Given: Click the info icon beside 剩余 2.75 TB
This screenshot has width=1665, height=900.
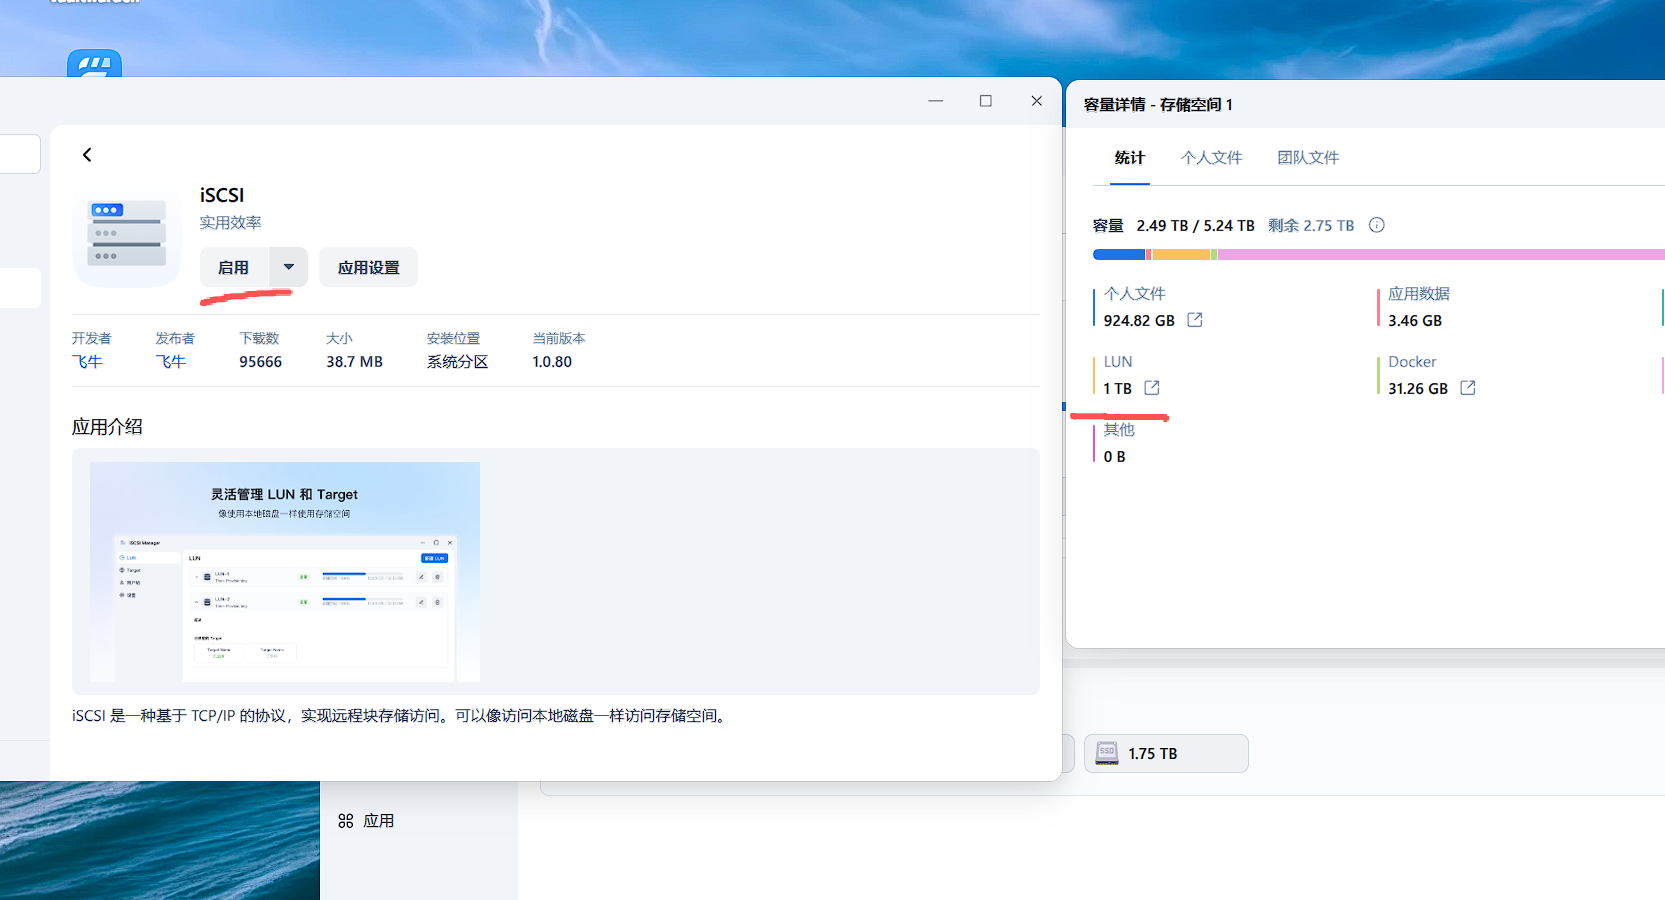Looking at the screenshot, I should click(x=1377, y=225).
